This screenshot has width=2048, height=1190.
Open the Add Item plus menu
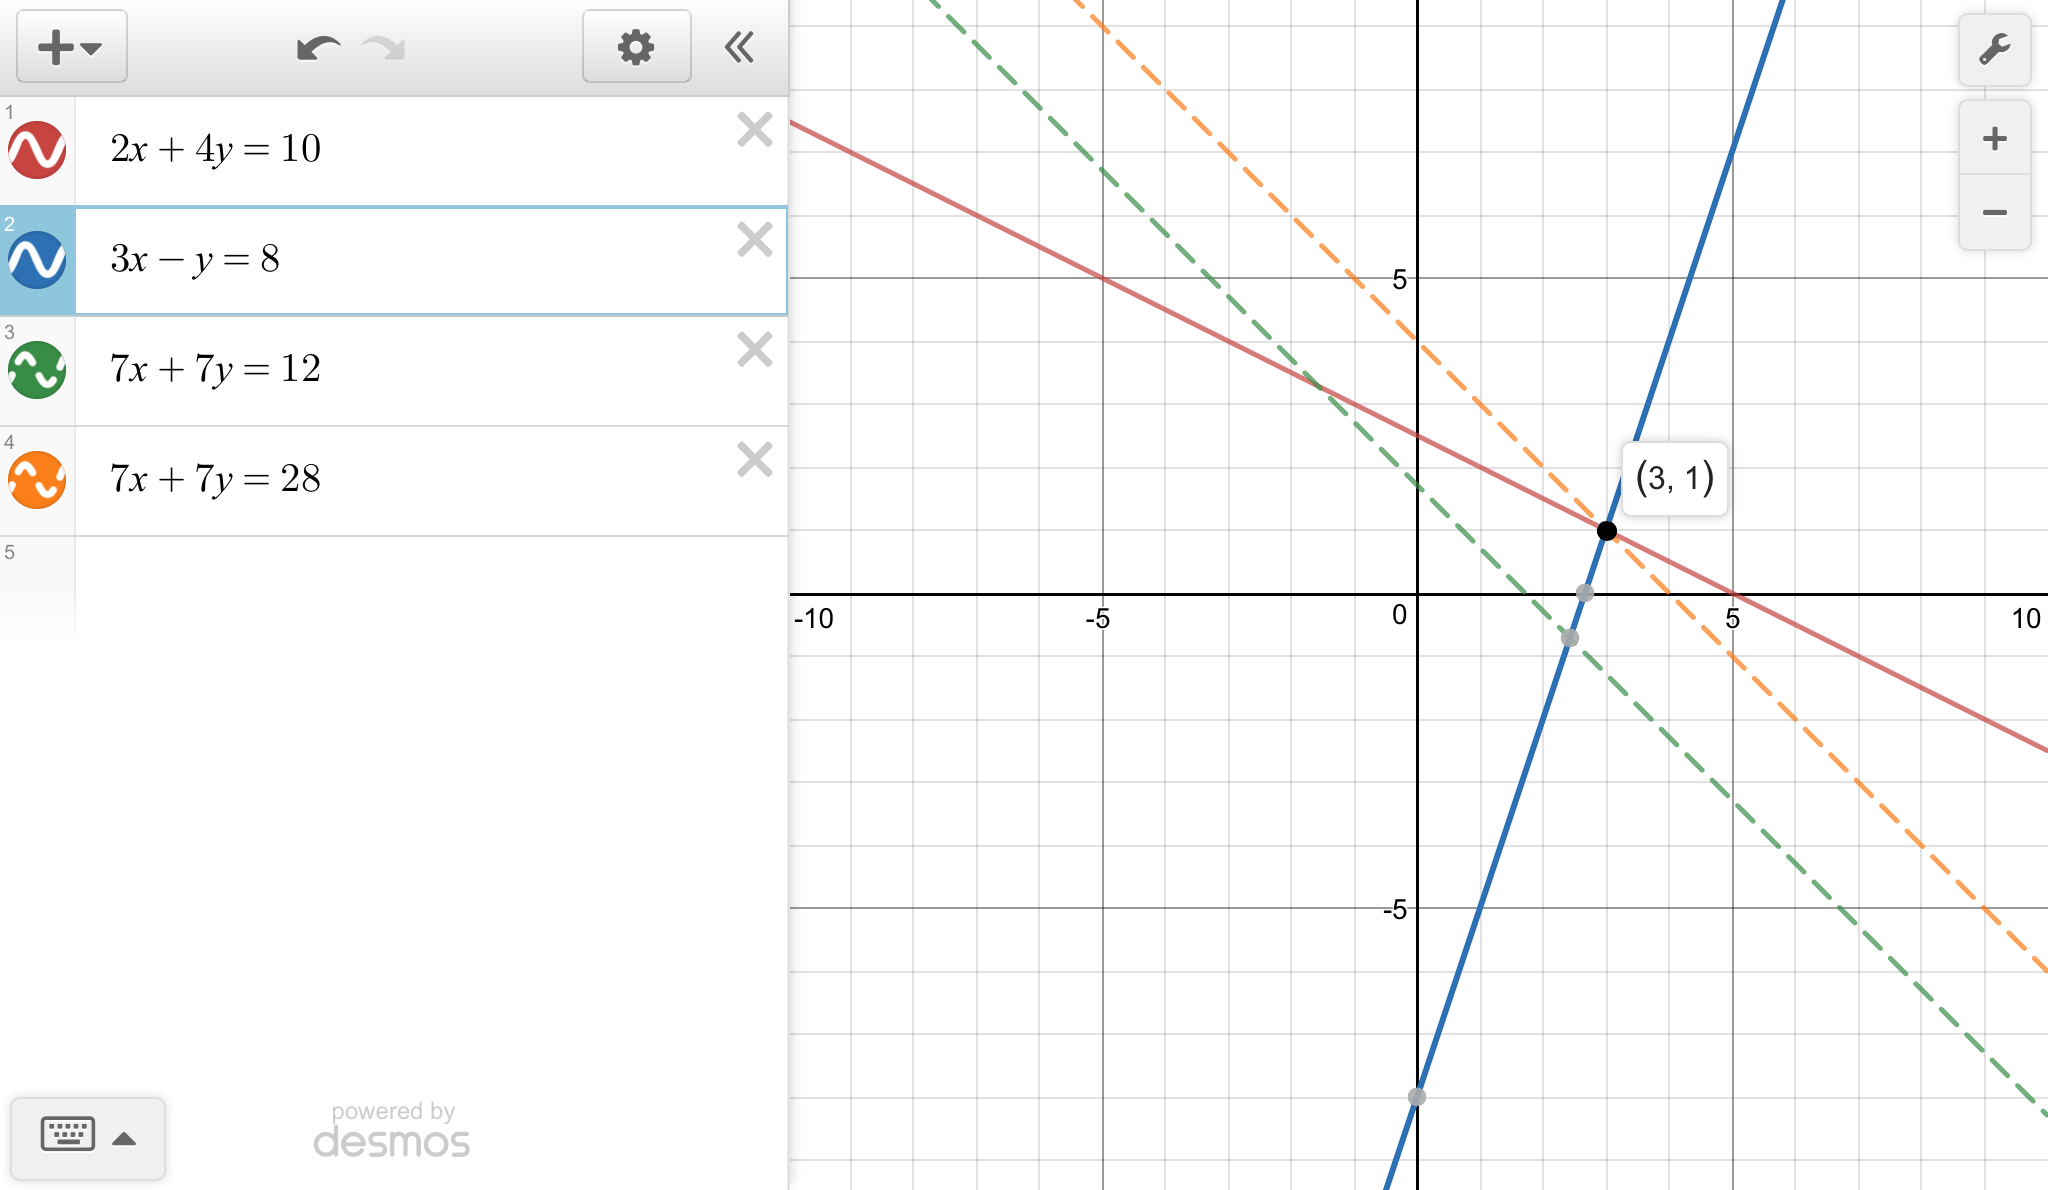coord(70,47)
